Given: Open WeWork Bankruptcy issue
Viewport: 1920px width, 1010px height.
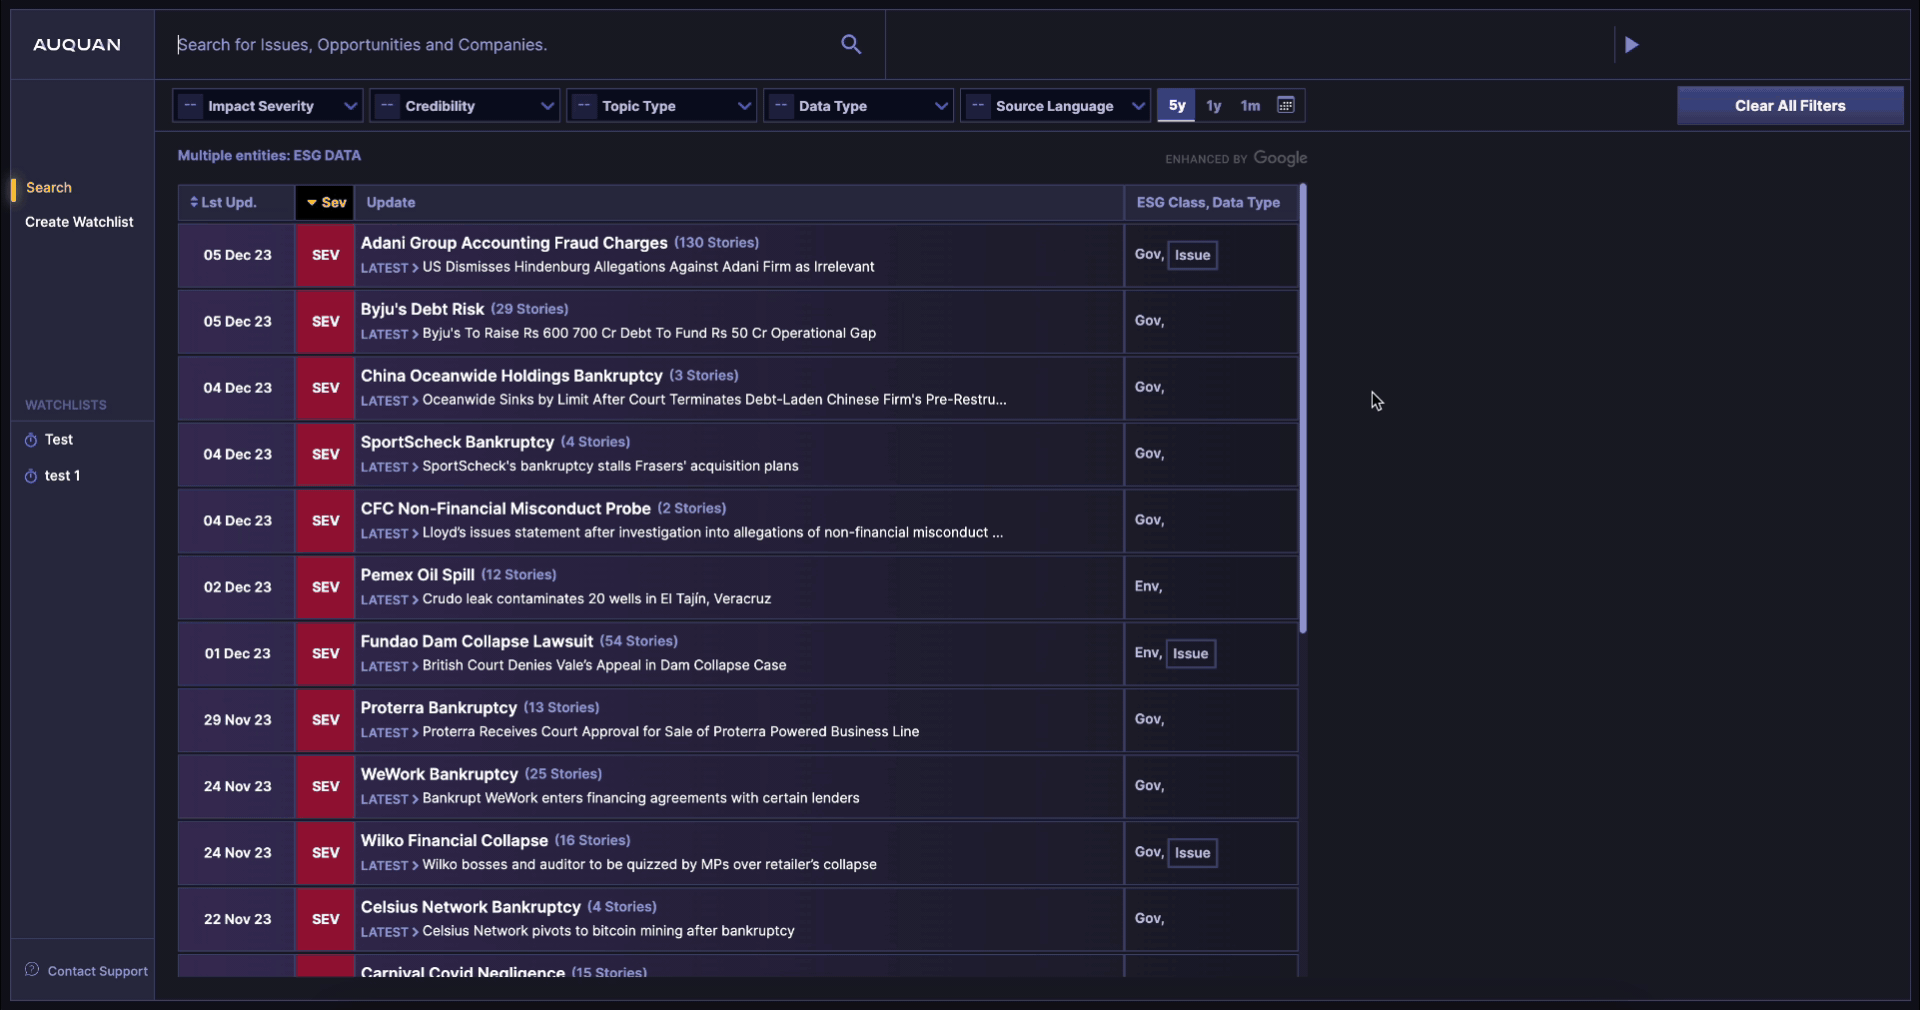Looking at the screenshot, I should pos(439,775).
